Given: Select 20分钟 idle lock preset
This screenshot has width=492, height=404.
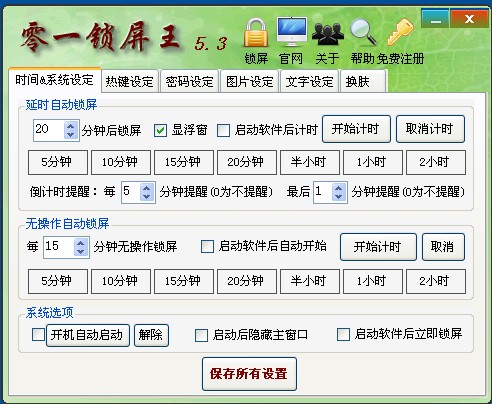Looking at the screenshot, I should [x=247, y=281].
